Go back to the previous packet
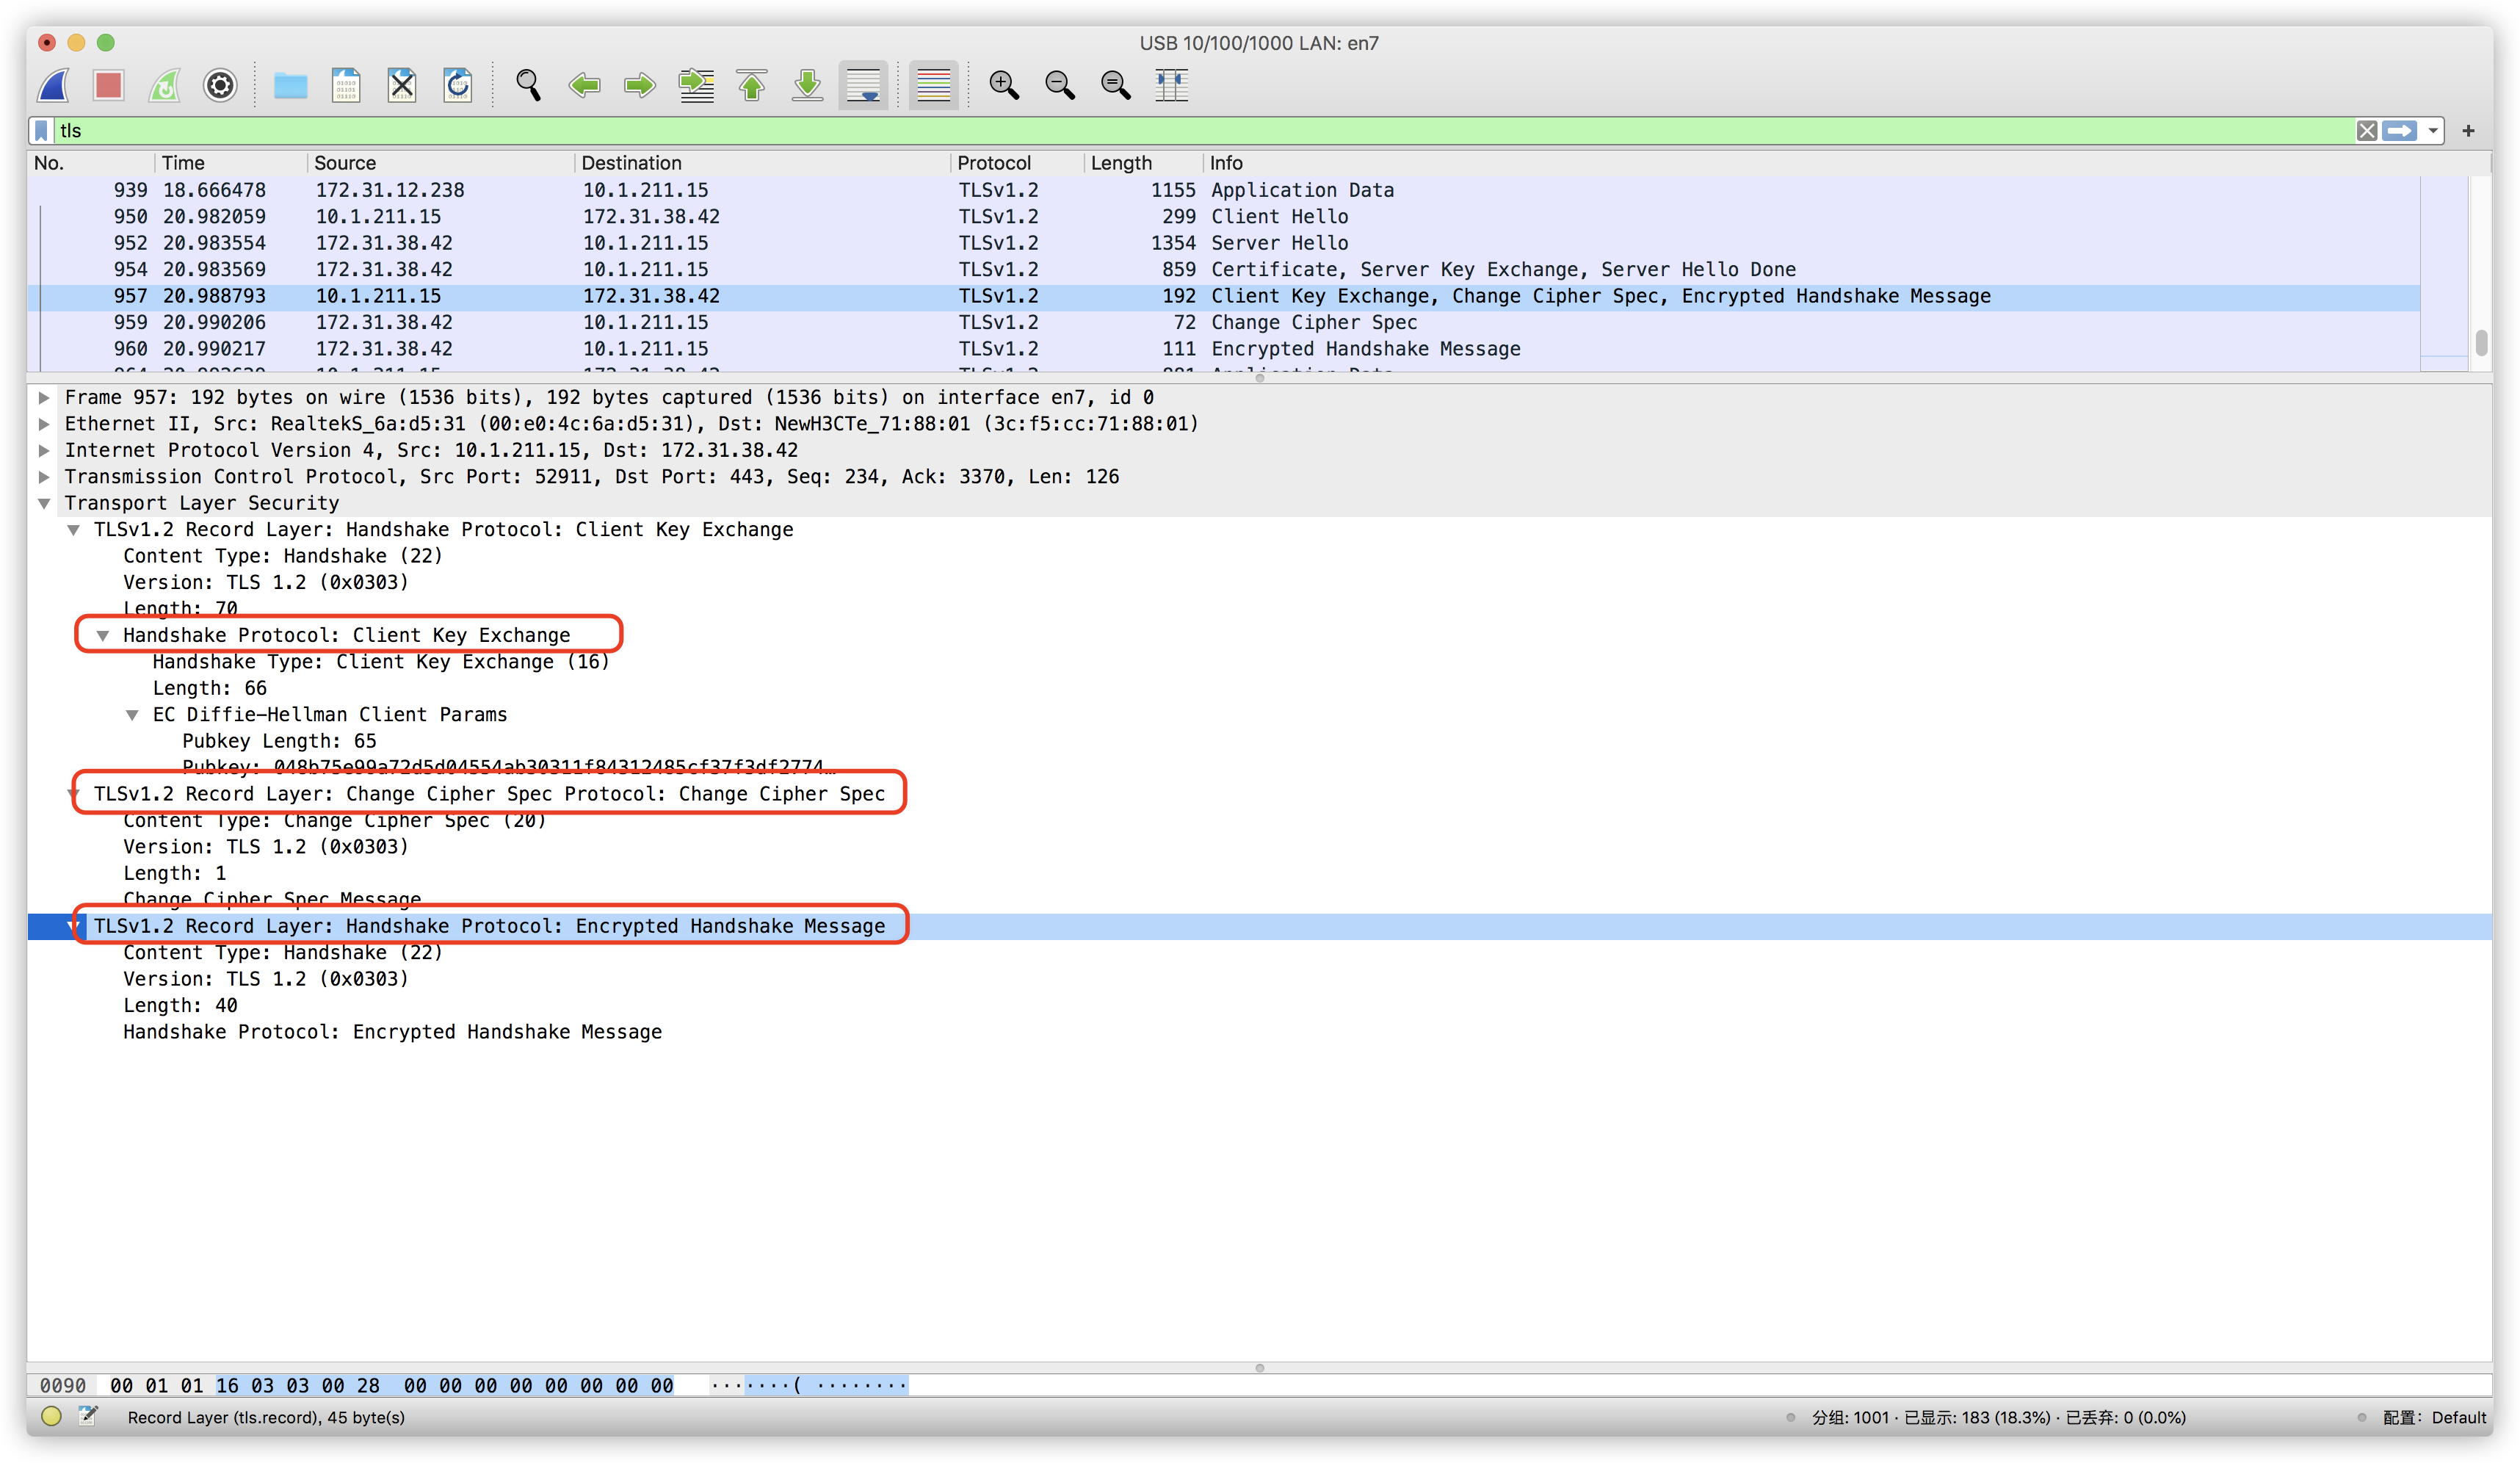This screenshot has height=1463, width=2520. tap(585, 85)
